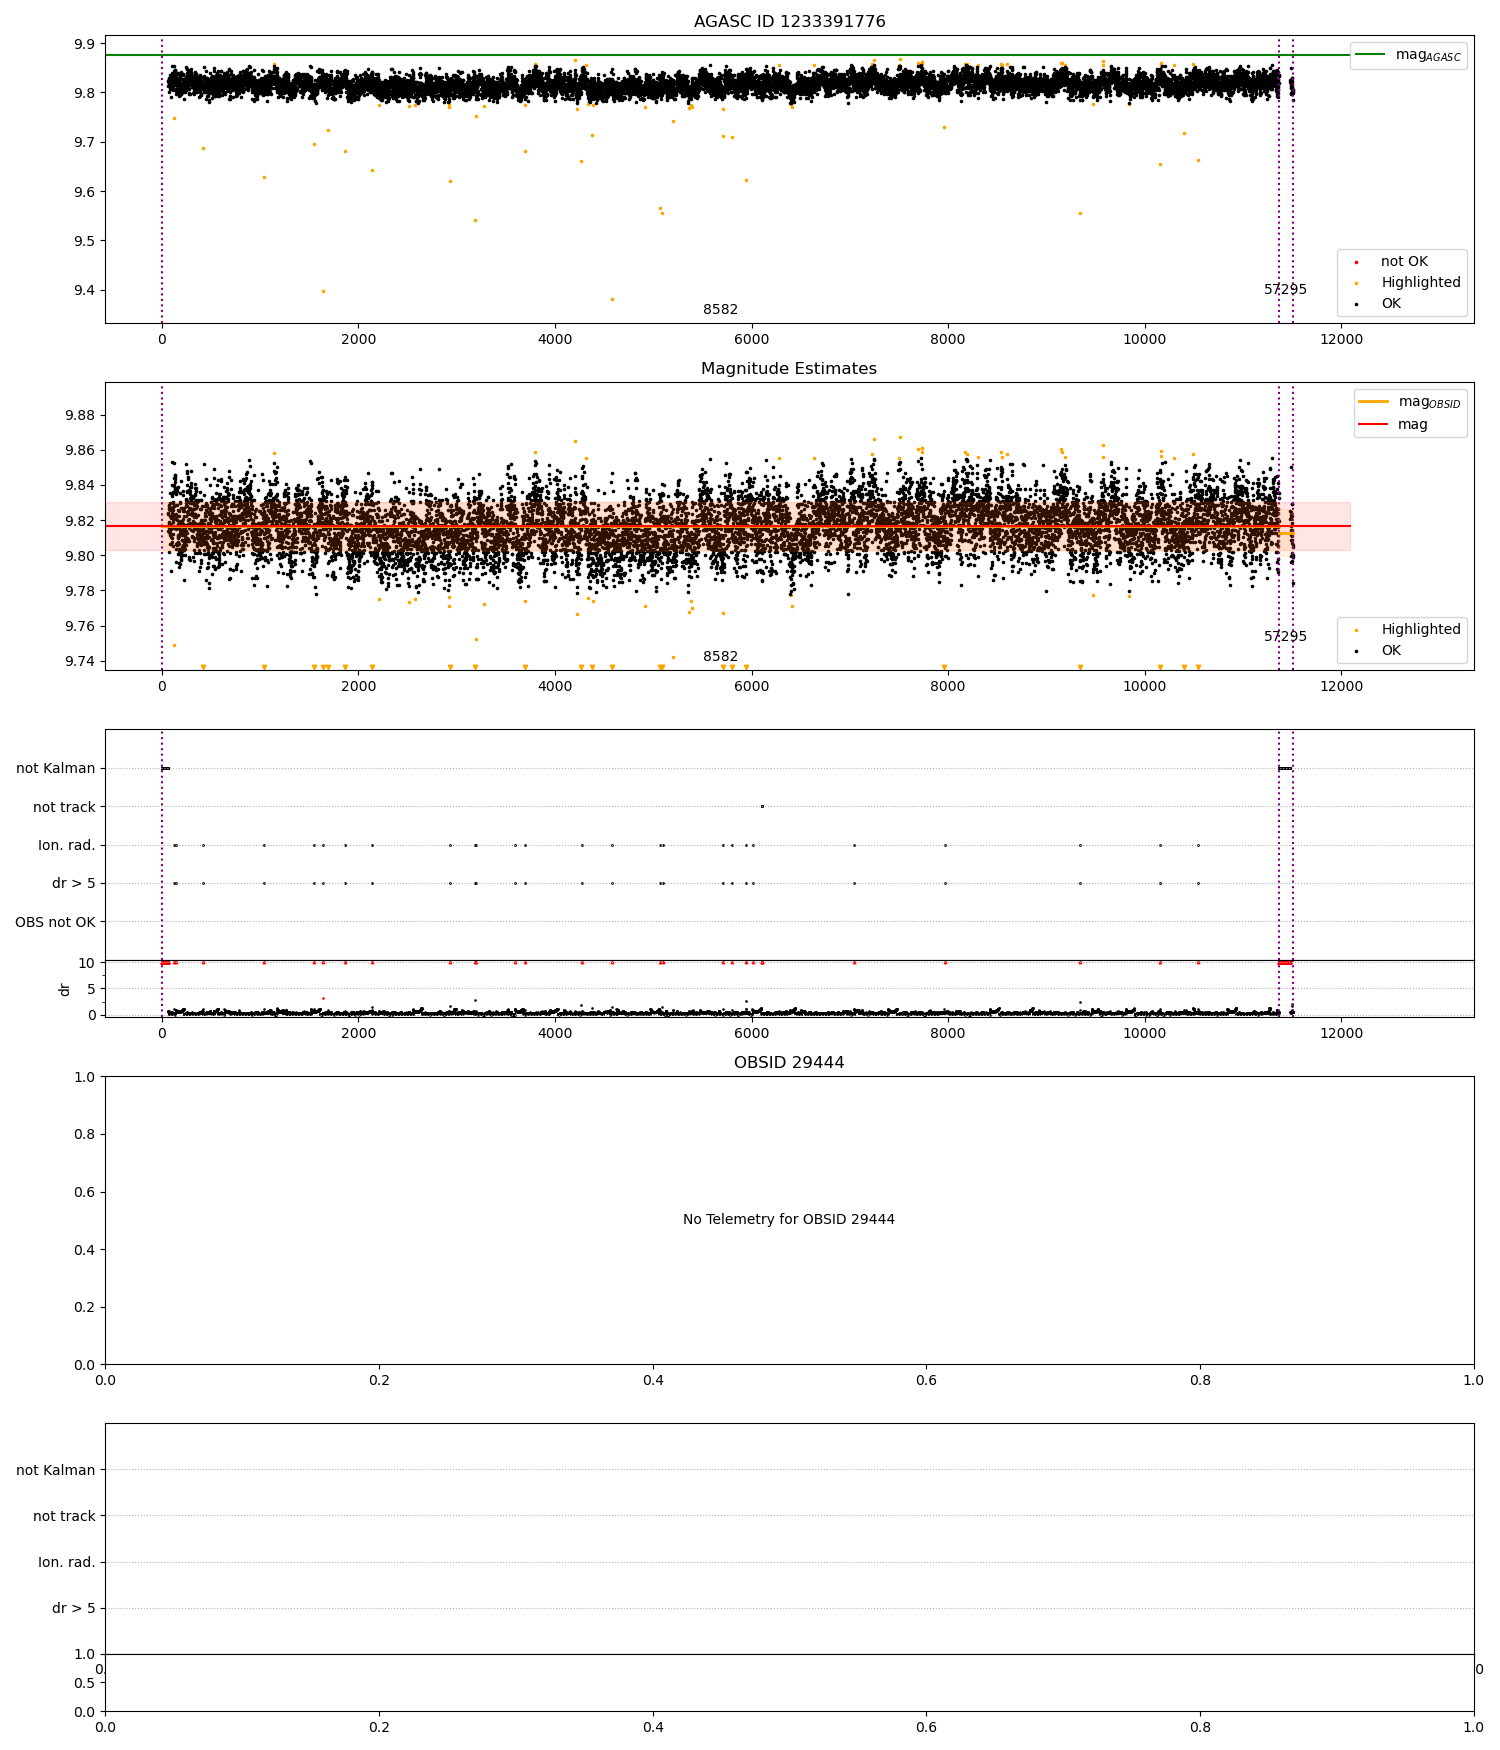Click the "8582" annotation in the top panel
1500x1750 pixels.
coord(720,310)
